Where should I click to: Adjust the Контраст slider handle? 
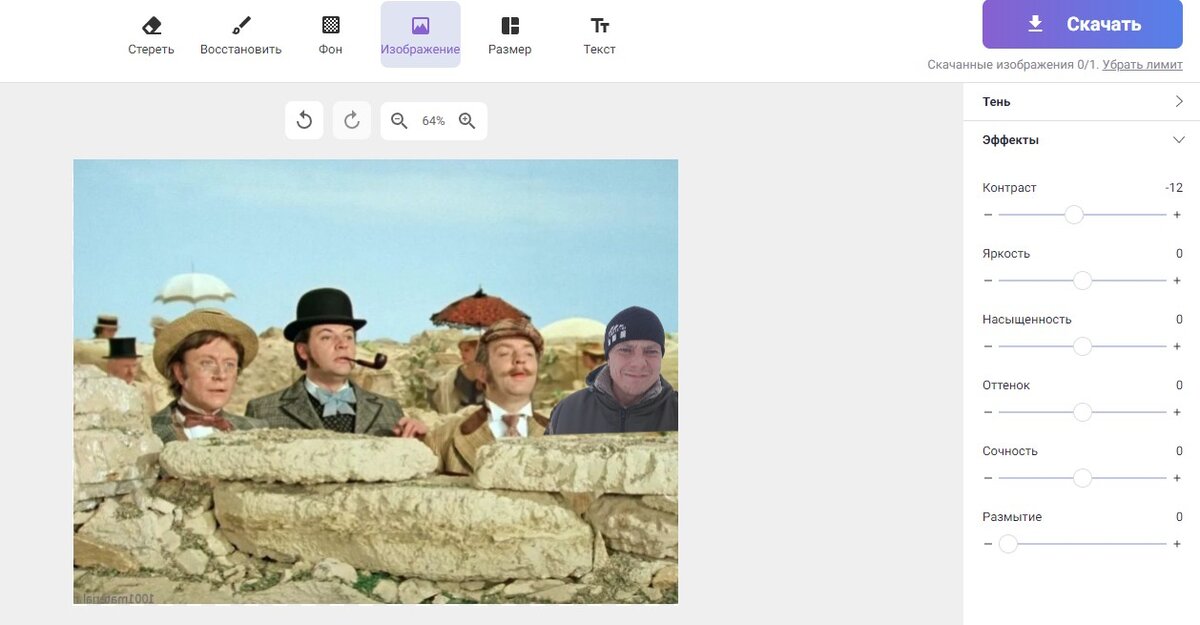1074,215
